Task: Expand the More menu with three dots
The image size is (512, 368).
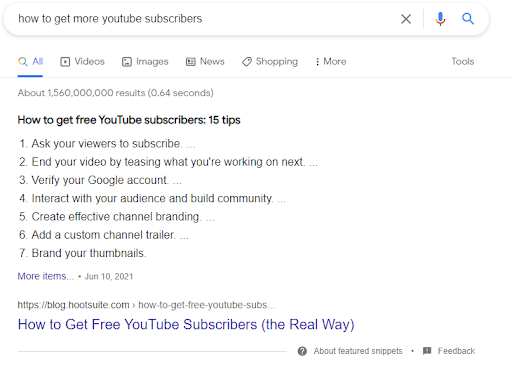Action: [x=330, y=62]
